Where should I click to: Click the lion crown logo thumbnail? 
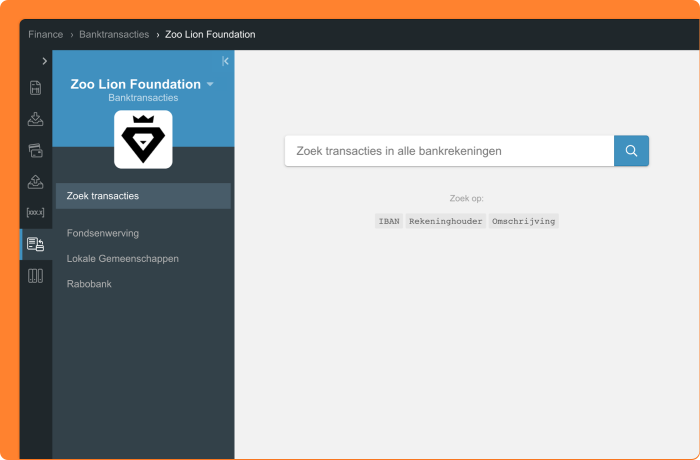143,139
